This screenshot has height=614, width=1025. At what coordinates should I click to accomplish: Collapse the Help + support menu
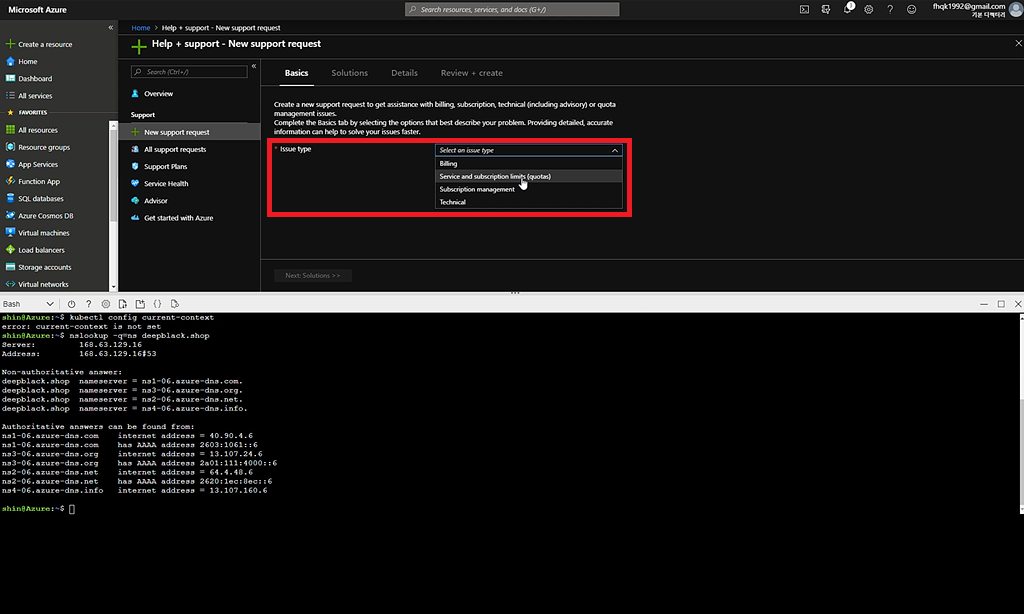click(x=254, y=66)
